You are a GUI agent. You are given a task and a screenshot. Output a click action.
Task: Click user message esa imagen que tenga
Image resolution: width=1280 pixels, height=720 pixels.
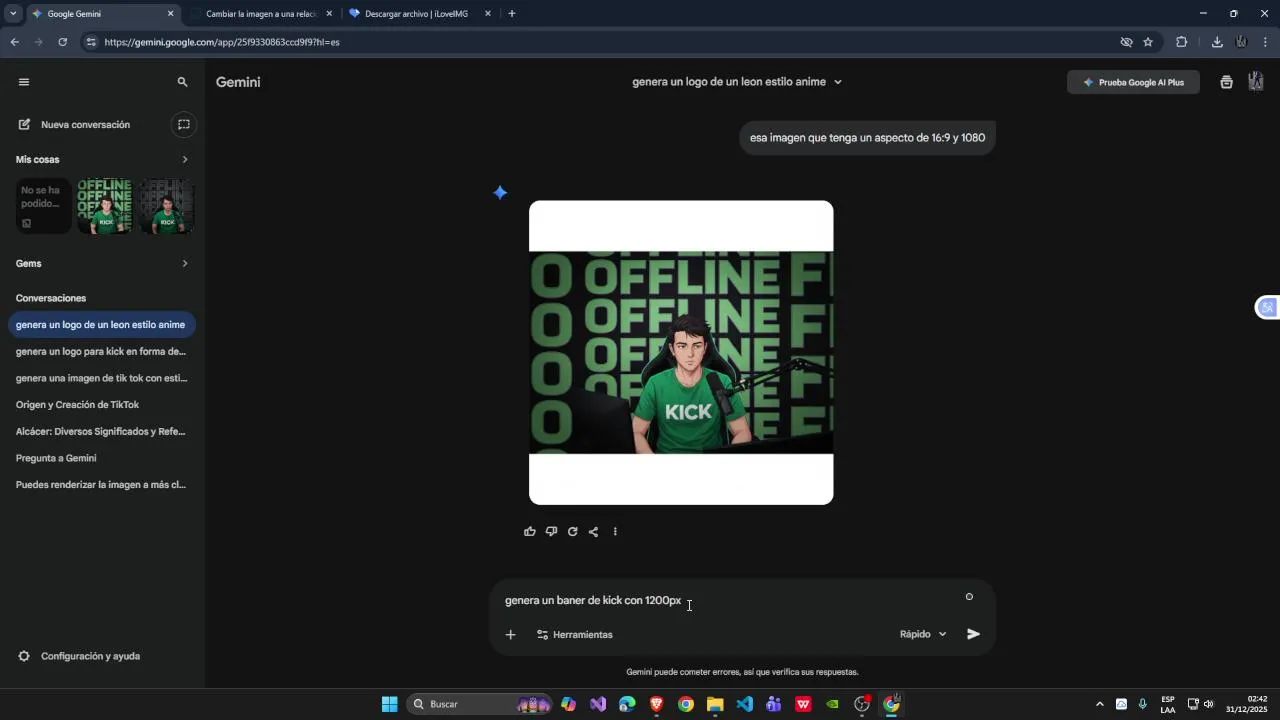867,138
